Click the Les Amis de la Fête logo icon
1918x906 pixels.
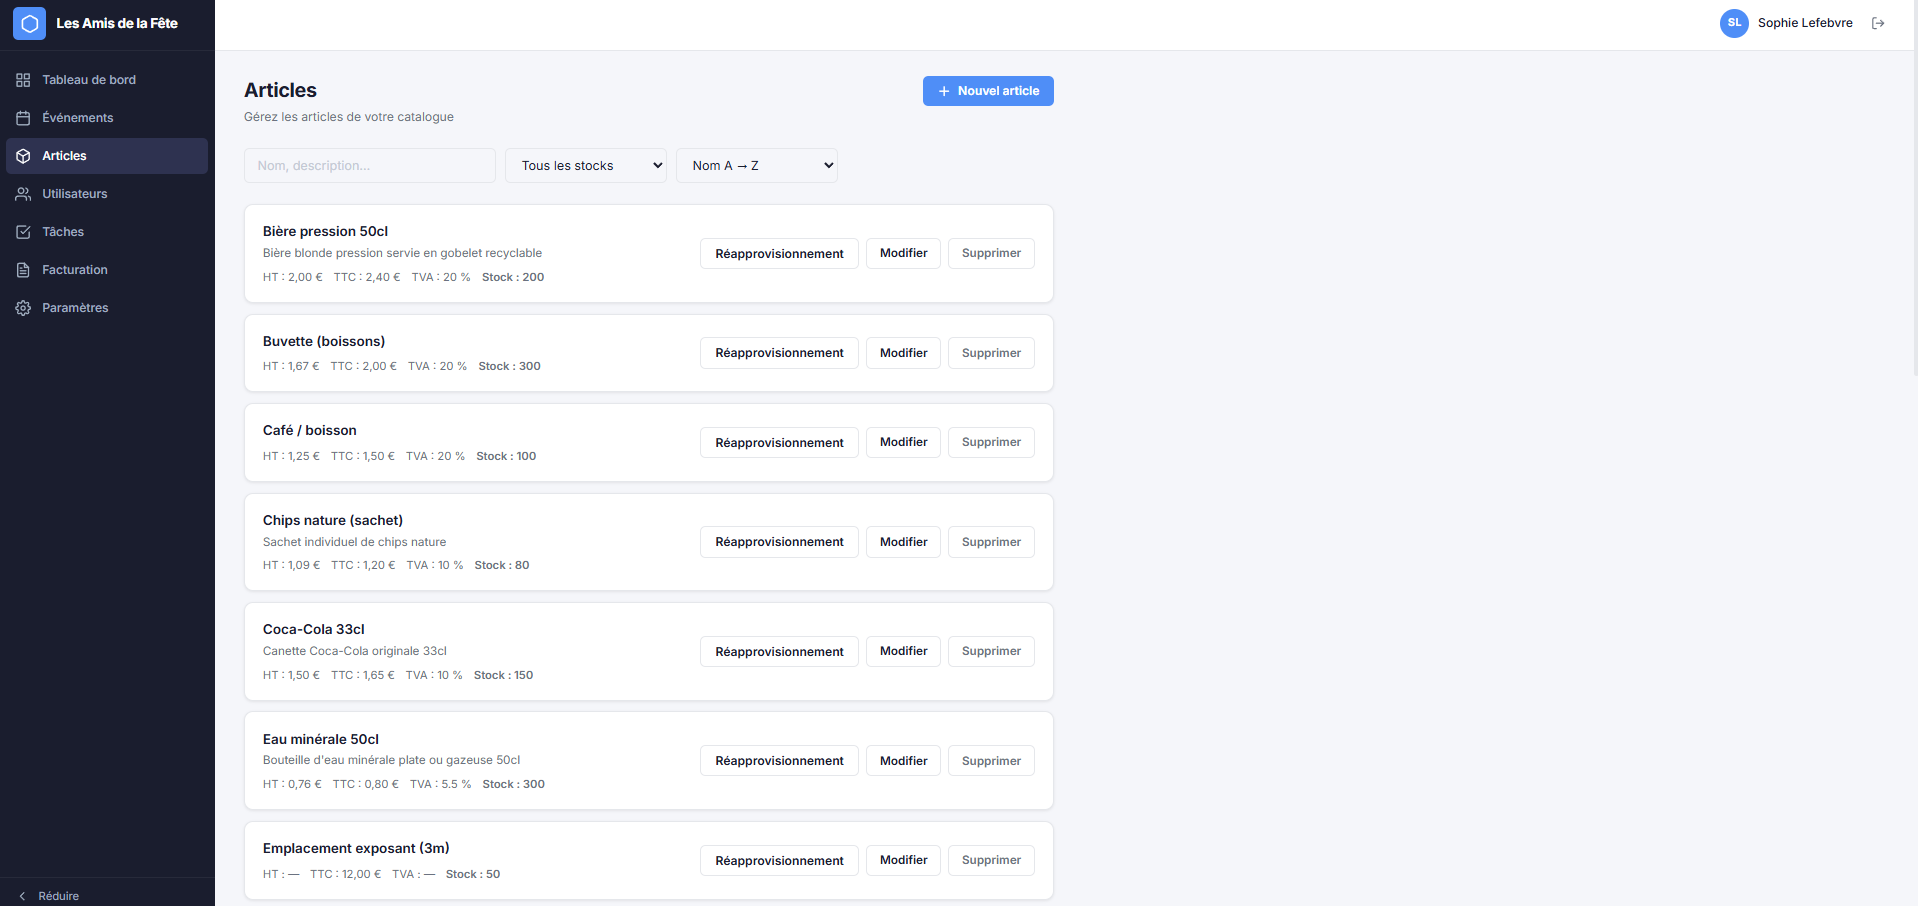tap(29, 23)
